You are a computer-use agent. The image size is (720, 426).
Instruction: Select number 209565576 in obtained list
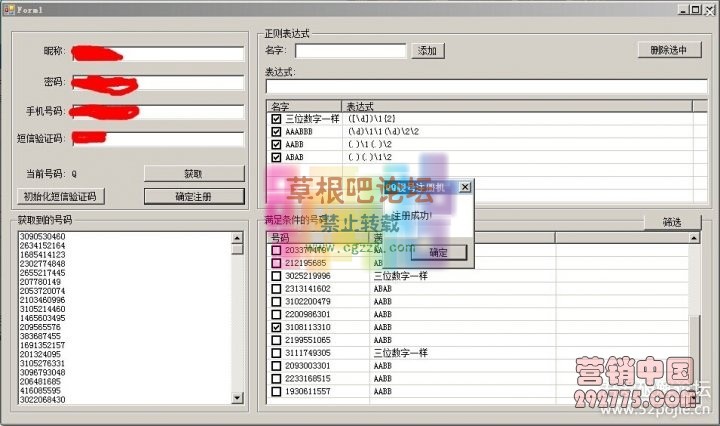[x=40, y=327]
